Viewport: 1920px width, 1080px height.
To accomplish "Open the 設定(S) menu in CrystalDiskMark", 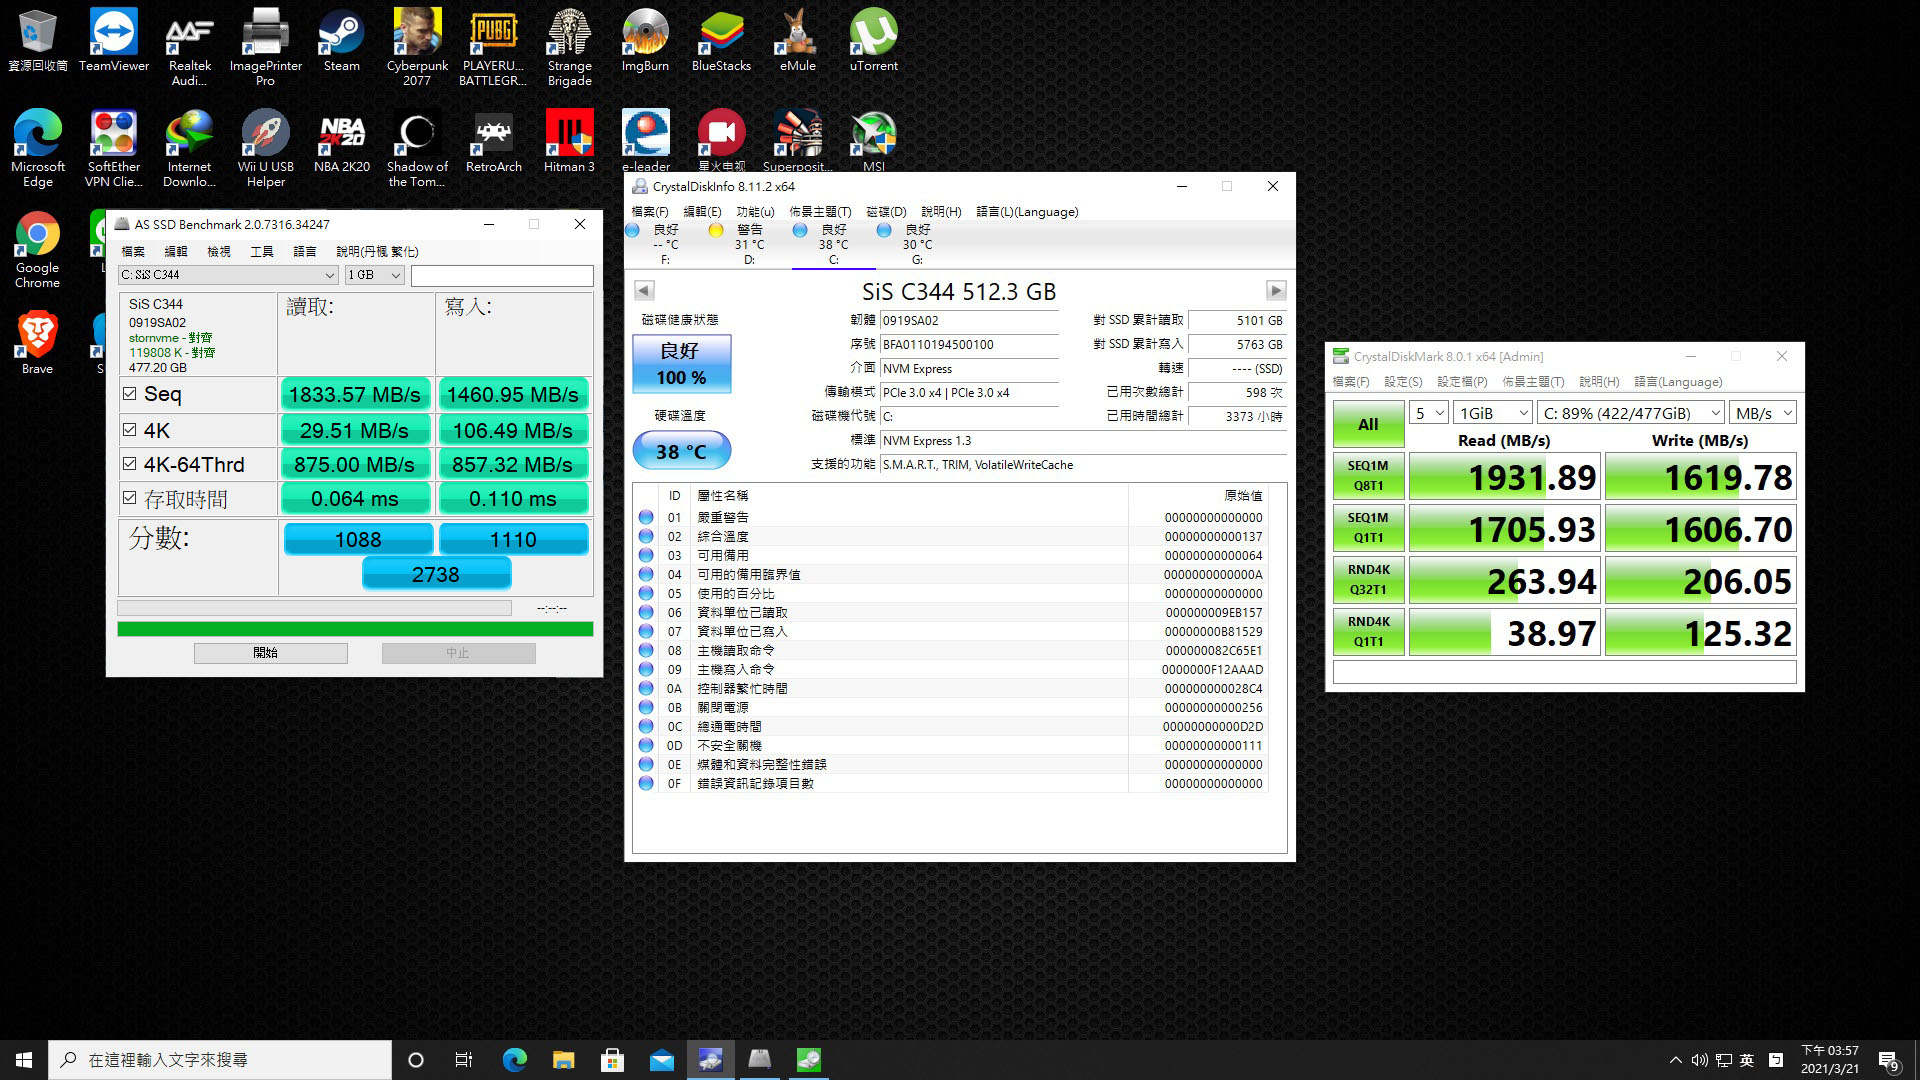I will [x=1403, y=382].
